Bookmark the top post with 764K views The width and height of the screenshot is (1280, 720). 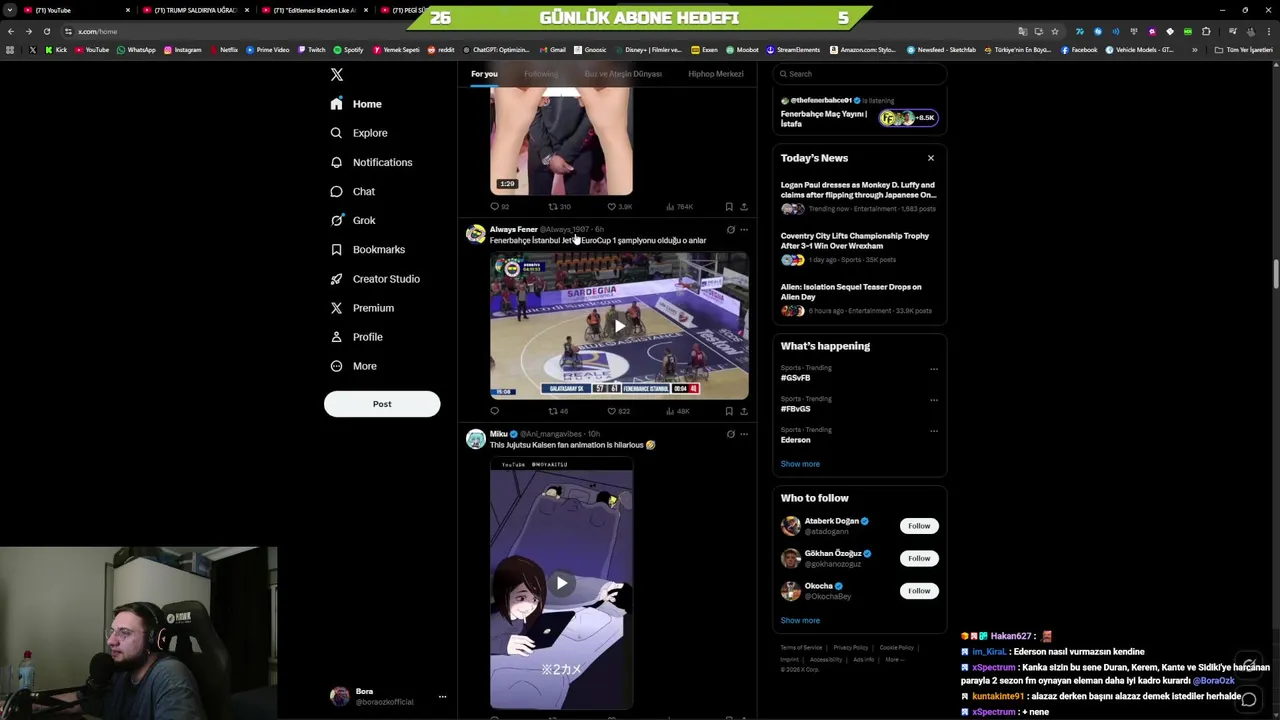[x=729, y=207]
